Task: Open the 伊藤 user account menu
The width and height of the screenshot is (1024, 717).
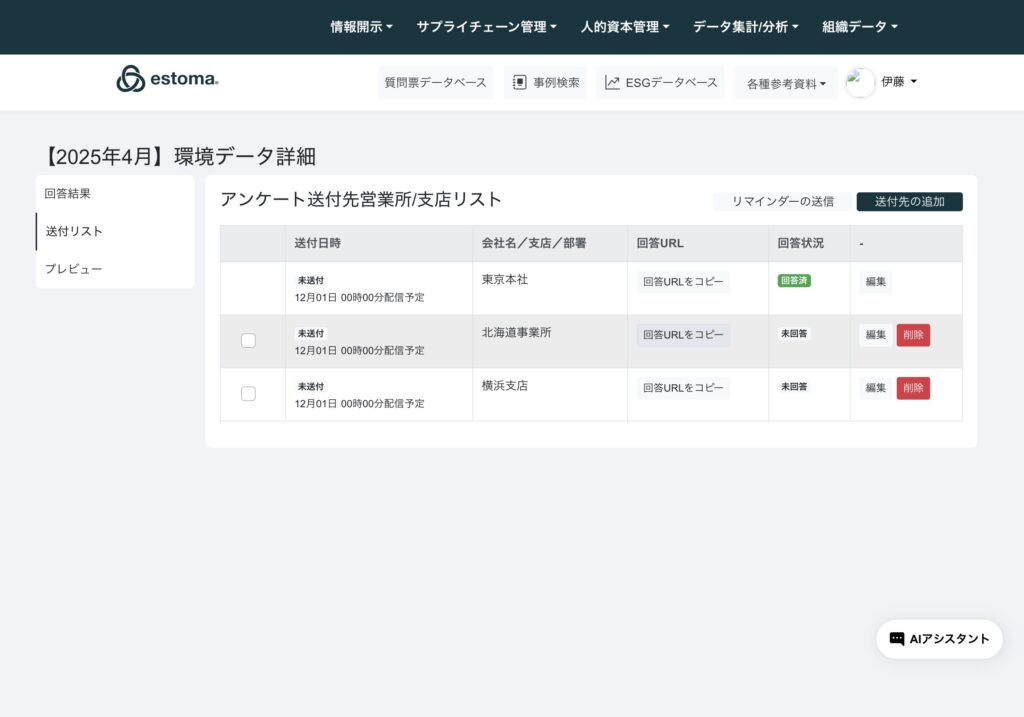Action: point(899,82)
